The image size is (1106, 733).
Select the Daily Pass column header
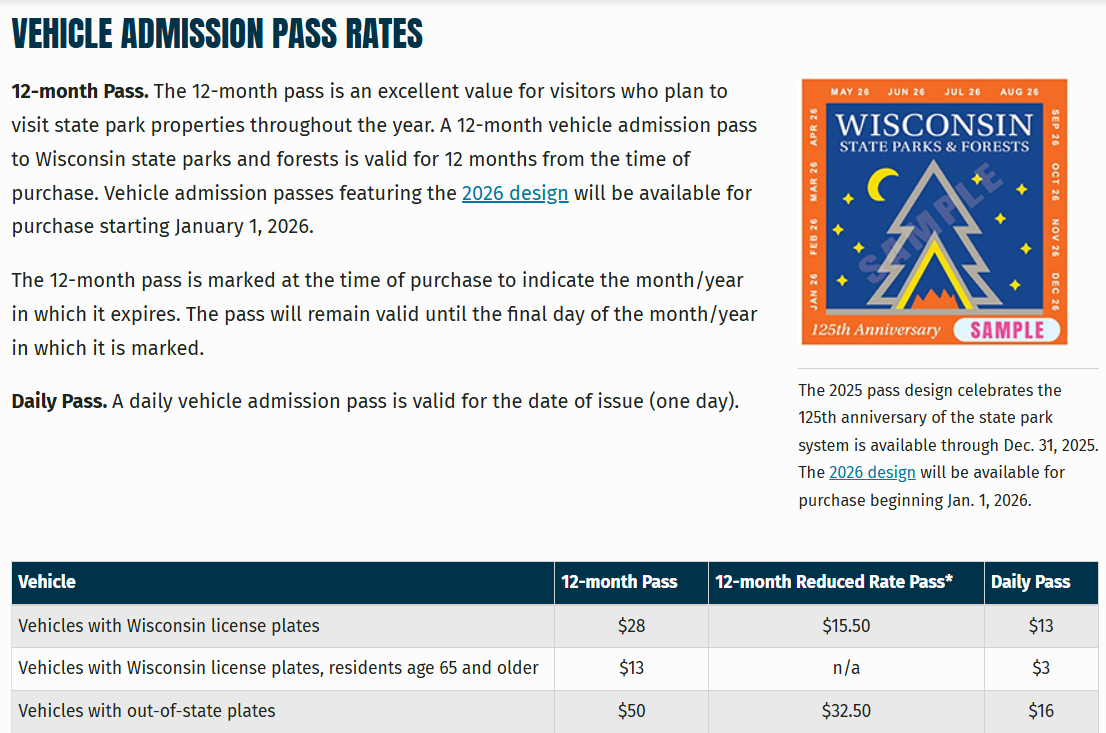(1030, 582)
